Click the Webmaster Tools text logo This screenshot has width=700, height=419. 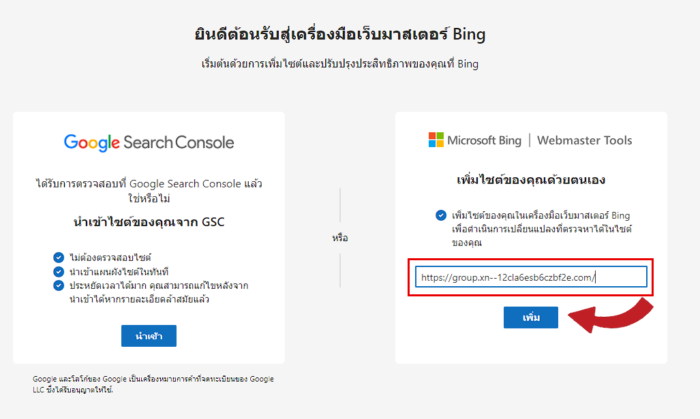pyautogui.click(x=584, y=140)
